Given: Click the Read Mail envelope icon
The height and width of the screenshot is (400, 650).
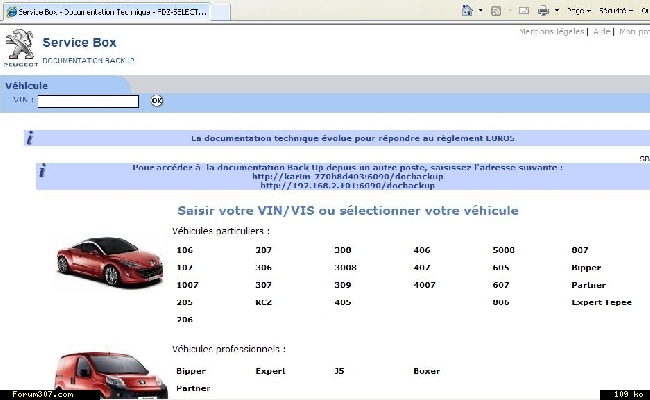Looking at the screenshot, I should 524,10.
